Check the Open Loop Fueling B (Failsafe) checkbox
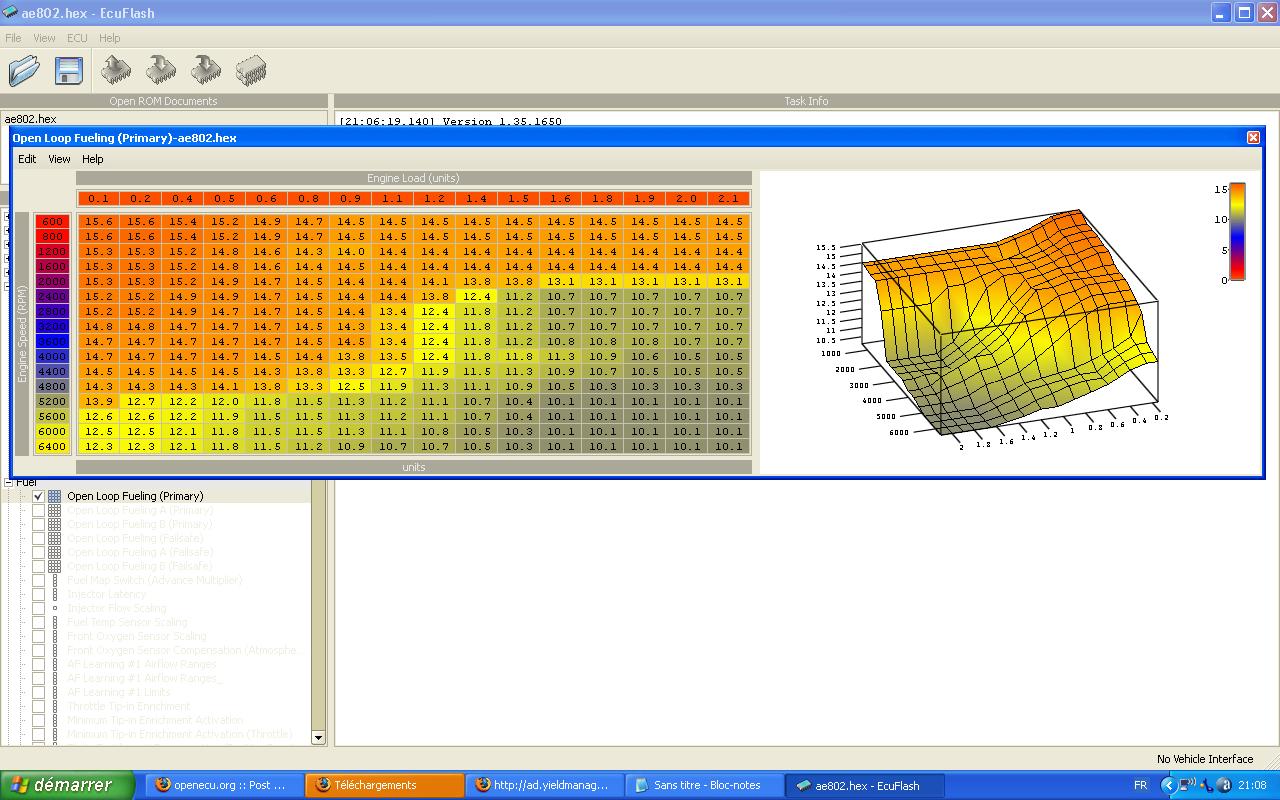This screenshot has width=1280, height=800. 38,566
